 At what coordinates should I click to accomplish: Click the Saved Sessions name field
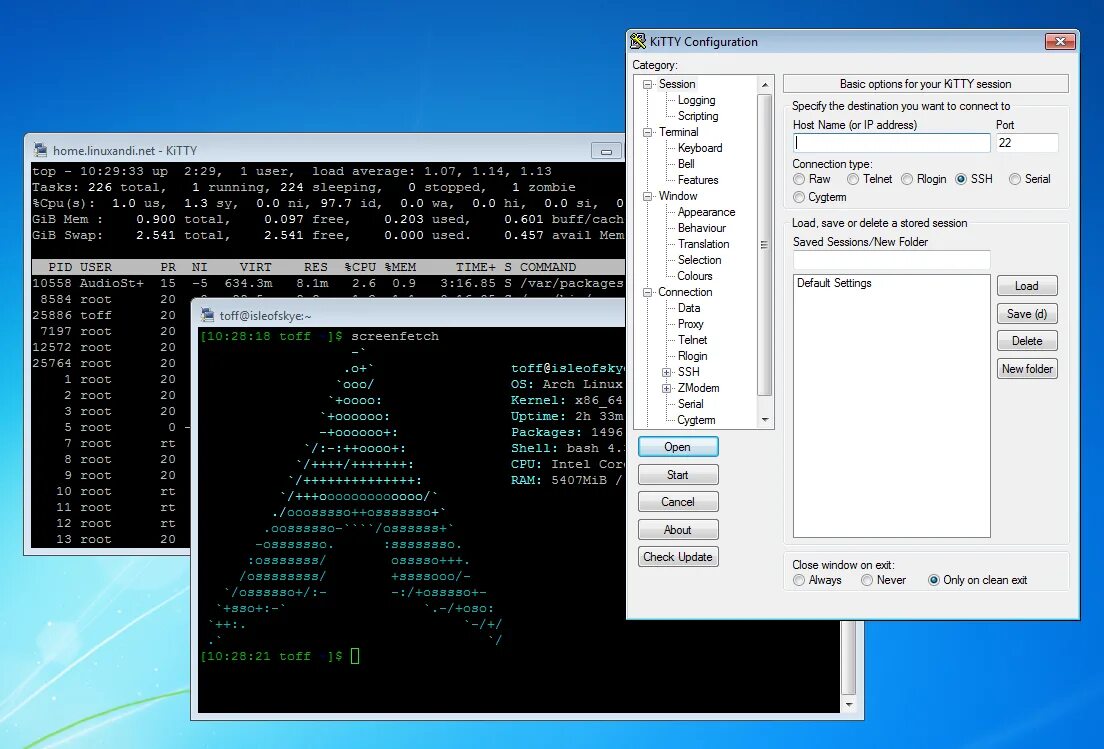tap(891, 260)
